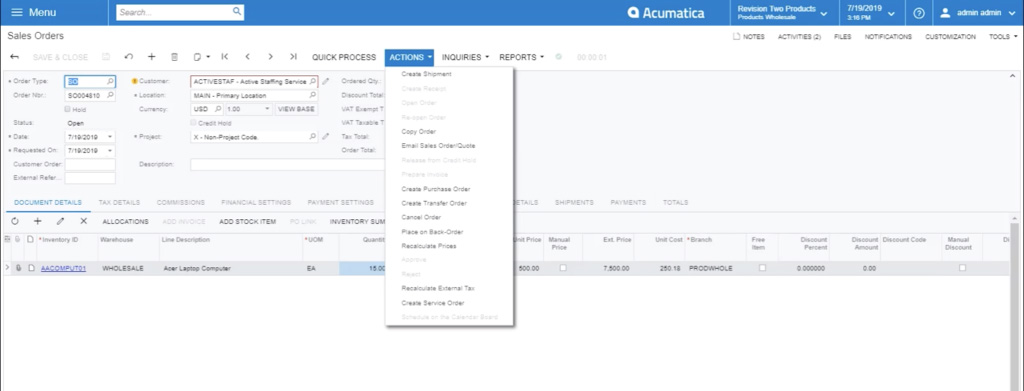Open the help question mark icon

point(919,13)
